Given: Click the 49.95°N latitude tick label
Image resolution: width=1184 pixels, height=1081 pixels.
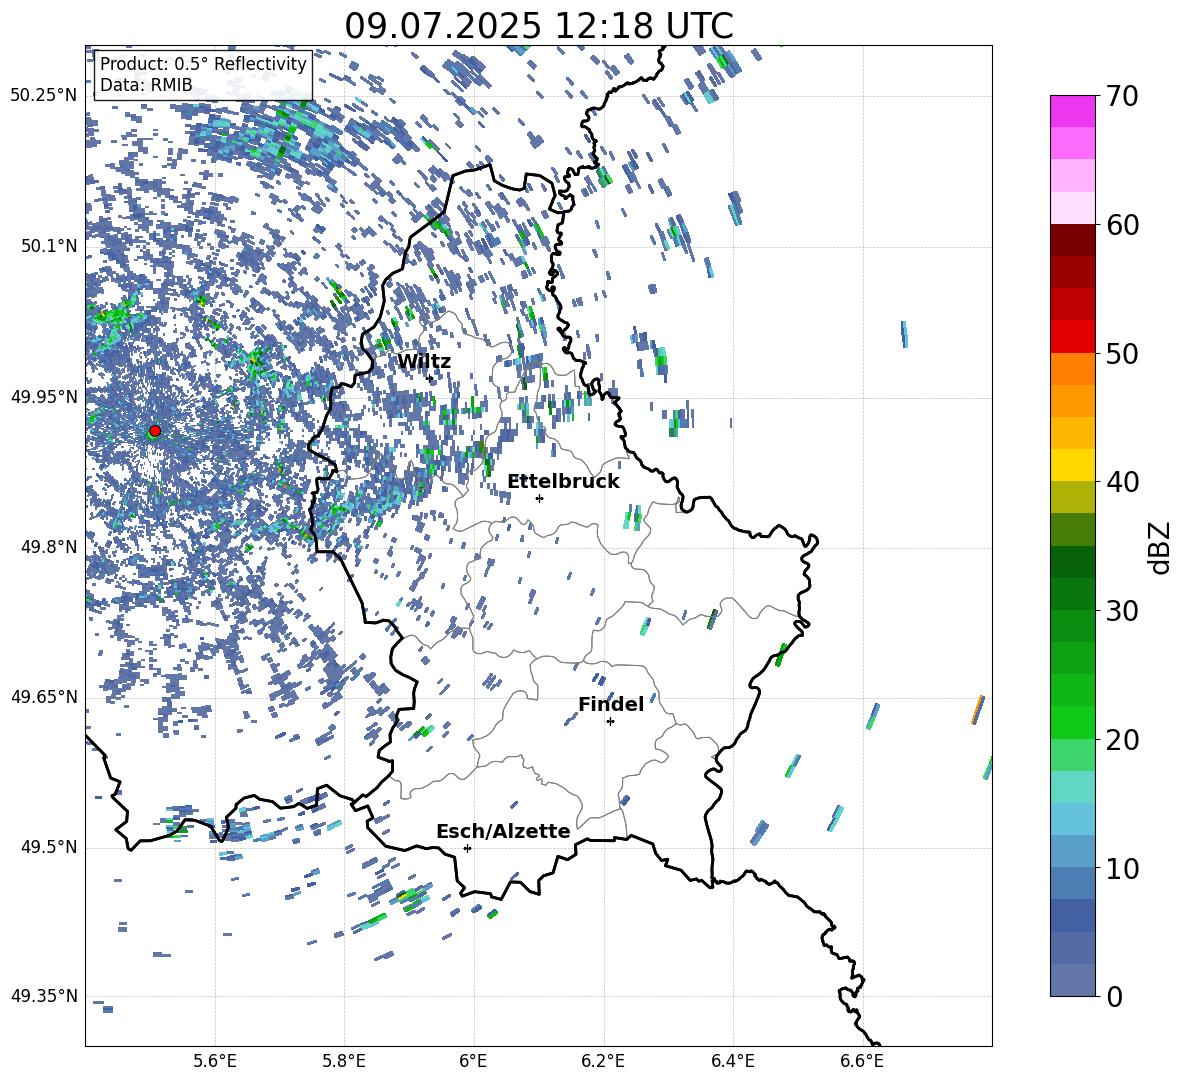Looking at the screenshot, I should pyautogui.click(x=44, y=397).
